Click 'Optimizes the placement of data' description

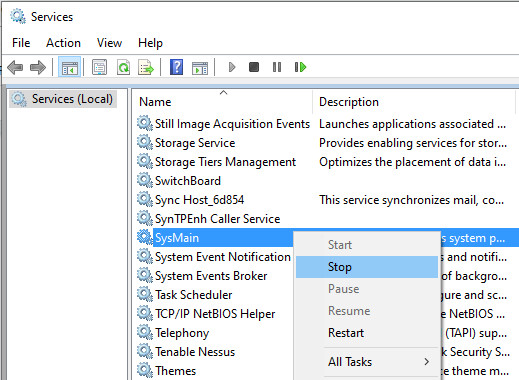tap(412, 162)
